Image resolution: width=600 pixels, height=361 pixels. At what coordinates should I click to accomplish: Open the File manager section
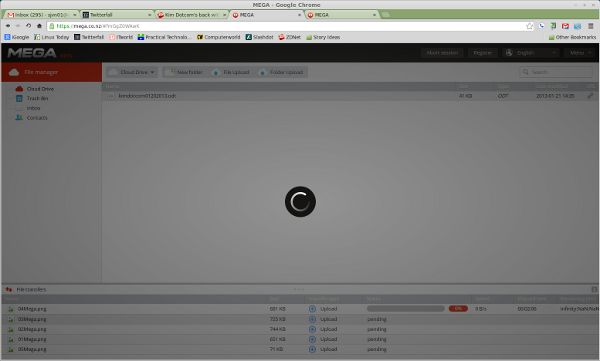pos(52,72)
